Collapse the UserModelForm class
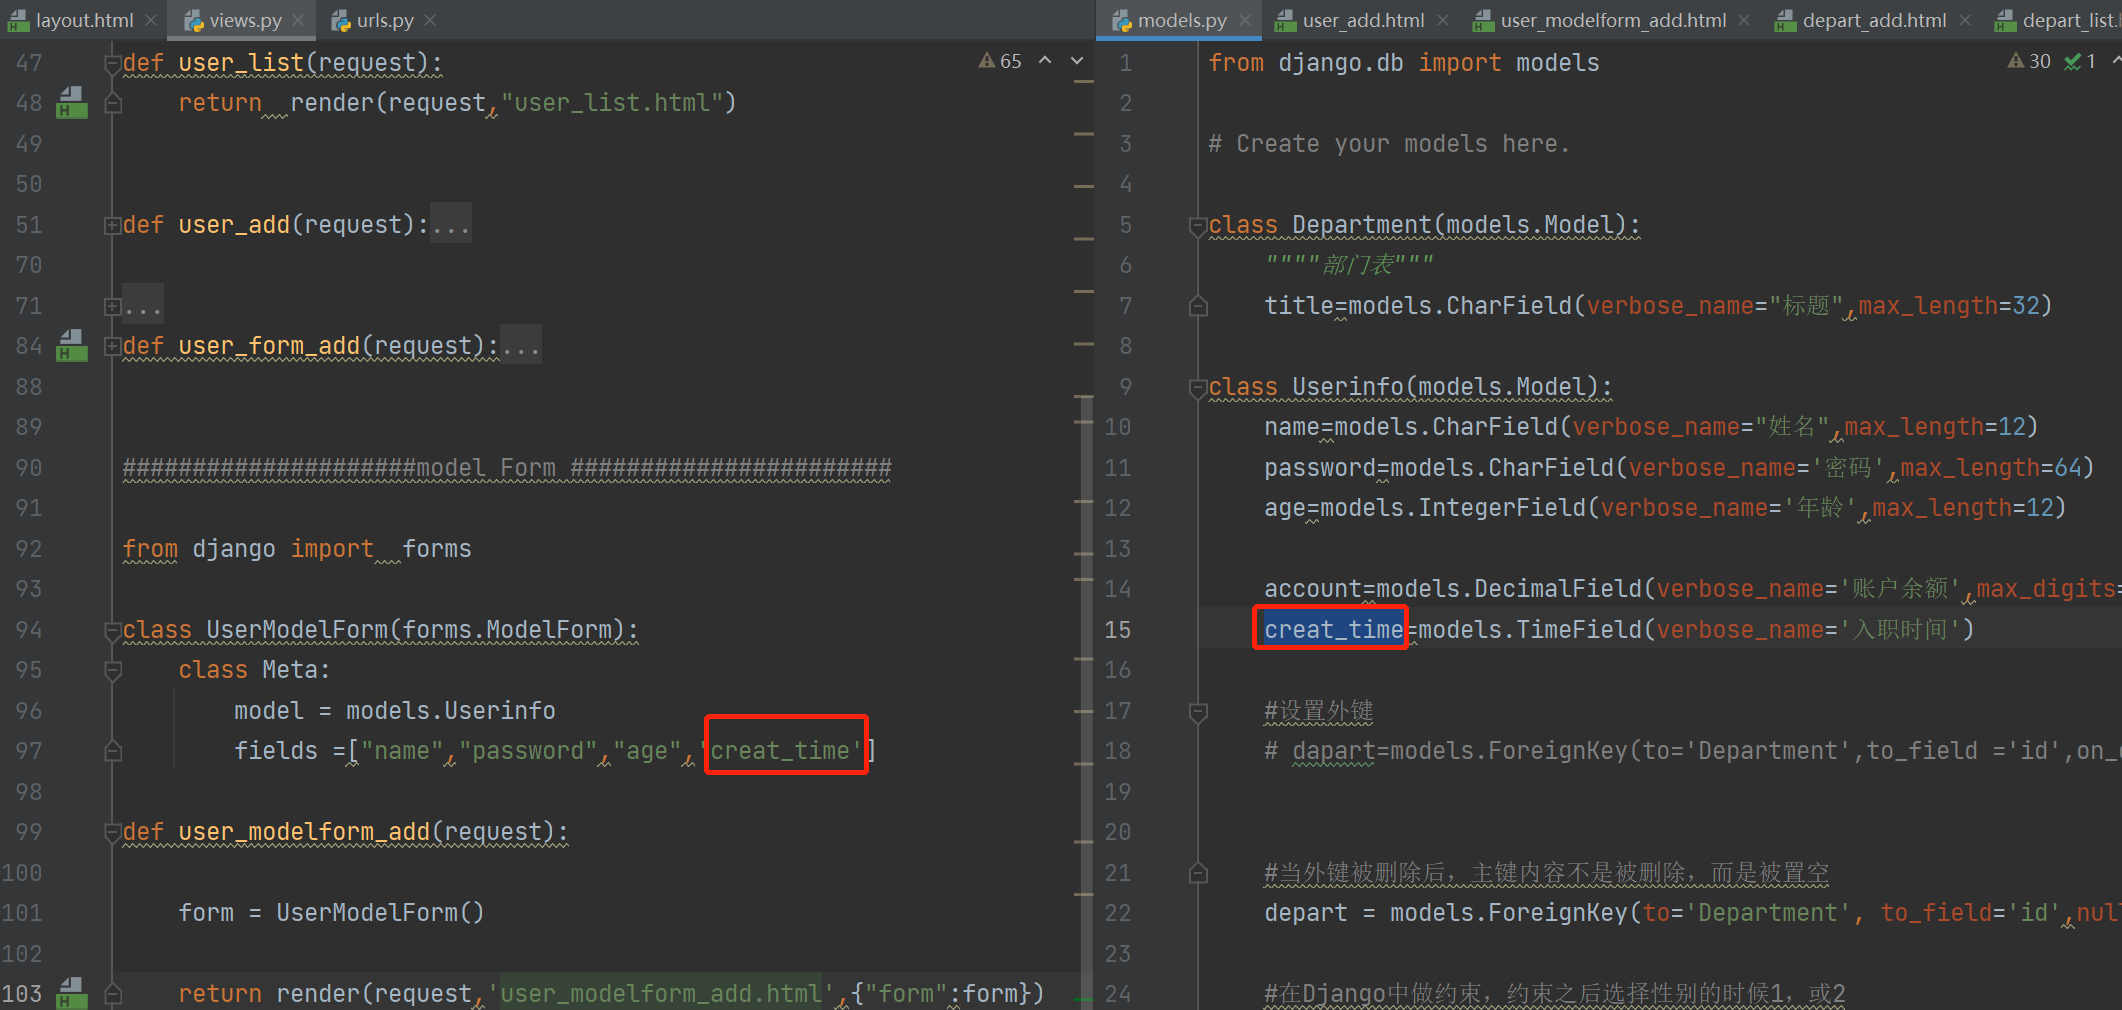Screen dimensions: 2122x1010 [x=112, y=631]
